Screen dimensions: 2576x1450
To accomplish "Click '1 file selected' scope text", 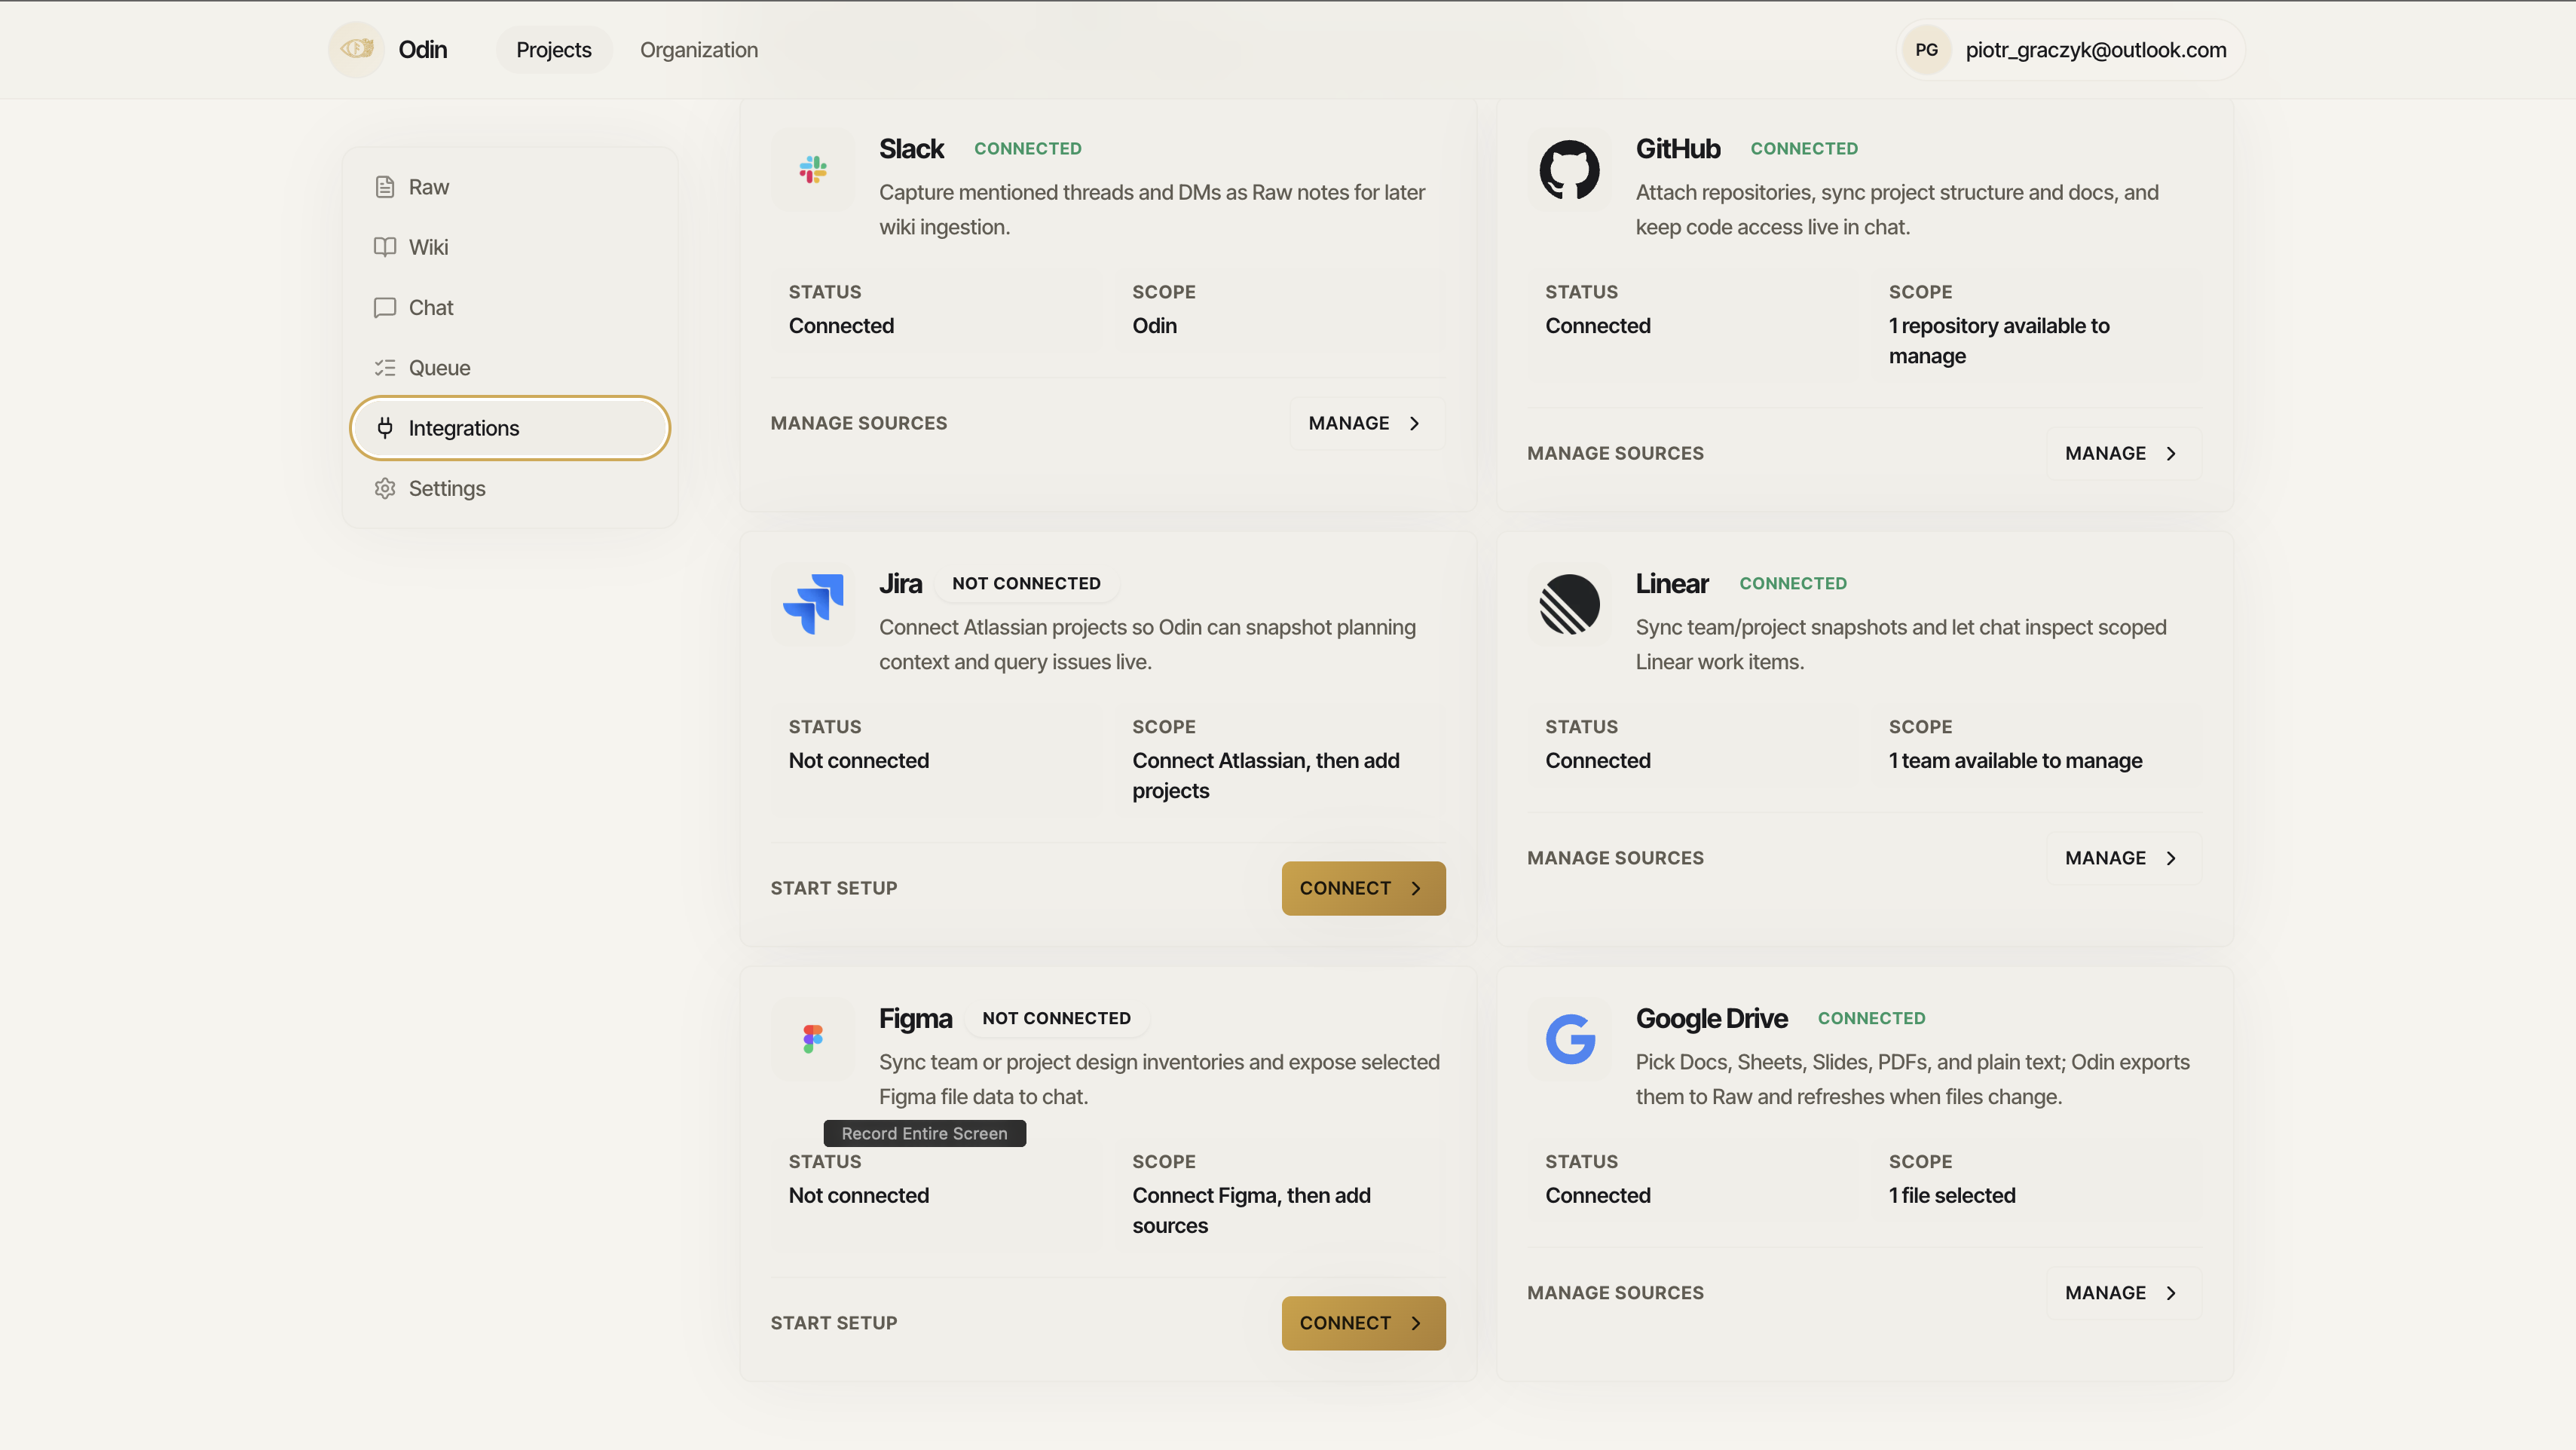I will [1952, 1196].
